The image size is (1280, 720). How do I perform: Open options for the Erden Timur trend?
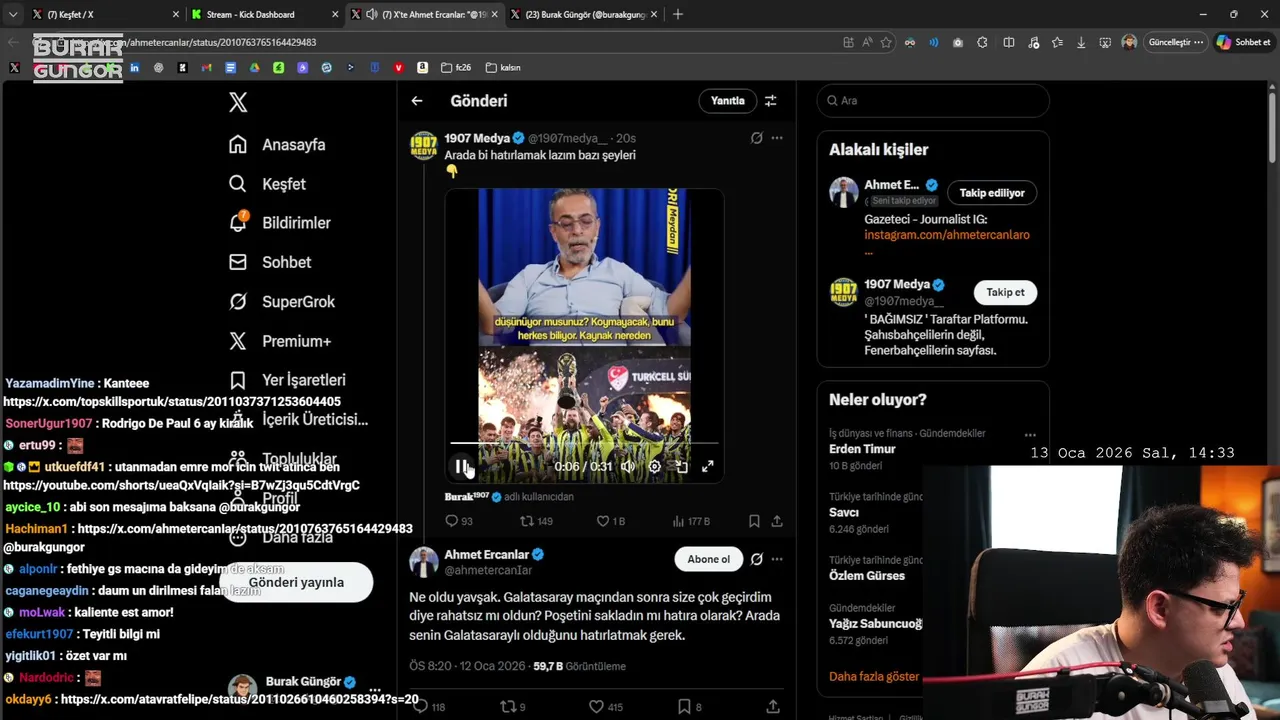pos(1030,435)
